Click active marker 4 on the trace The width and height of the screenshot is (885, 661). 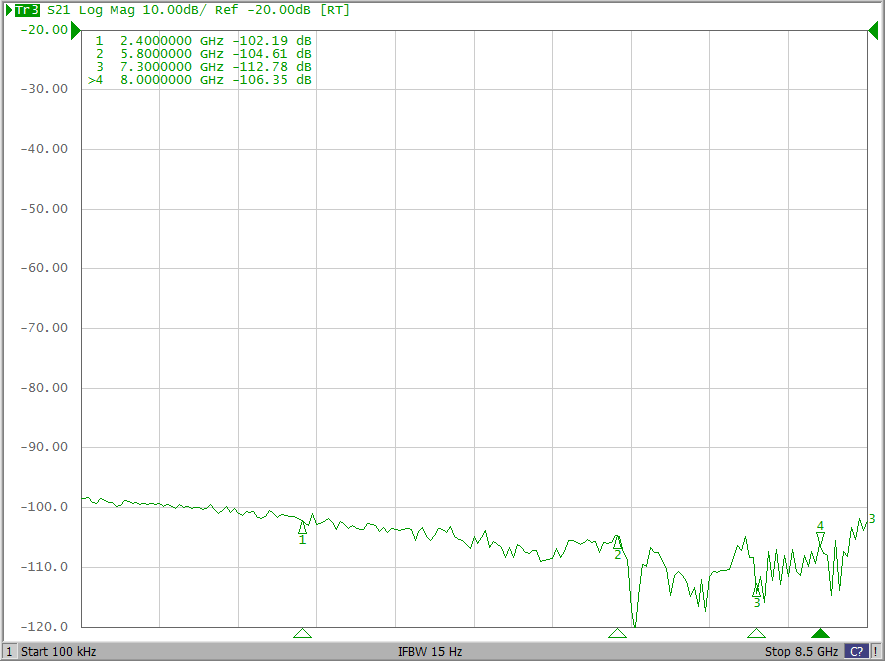(820, 538)
